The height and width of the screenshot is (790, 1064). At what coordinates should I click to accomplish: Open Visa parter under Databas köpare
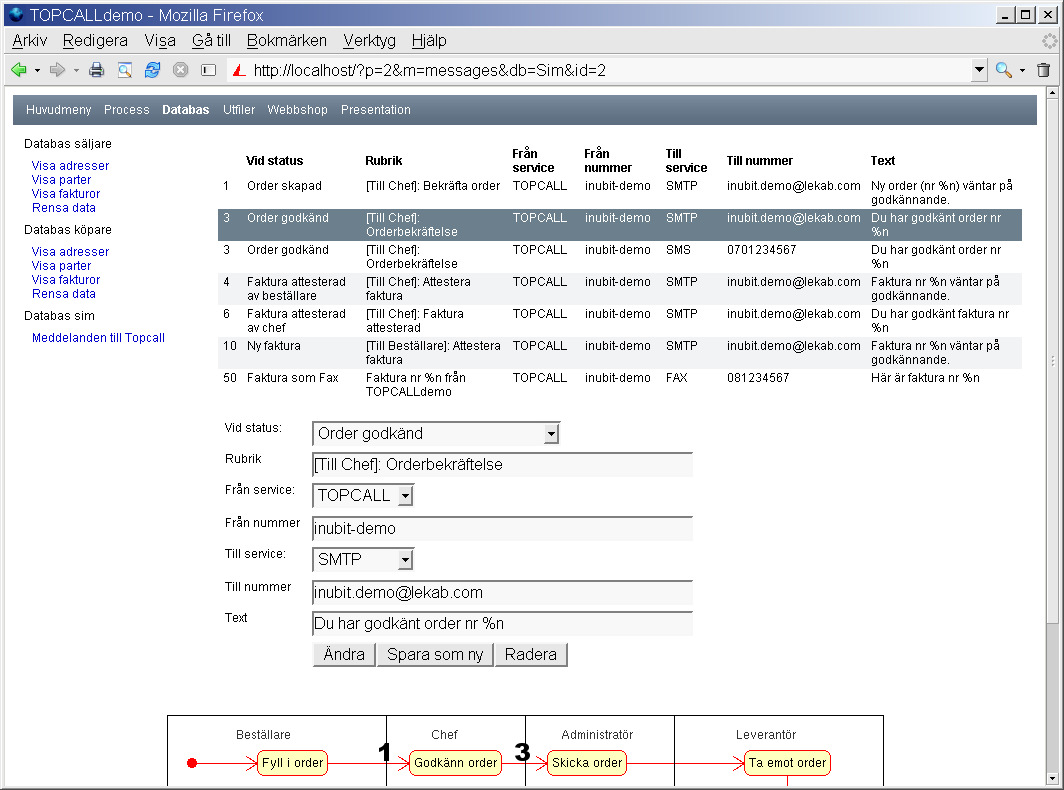coord(61,266)
